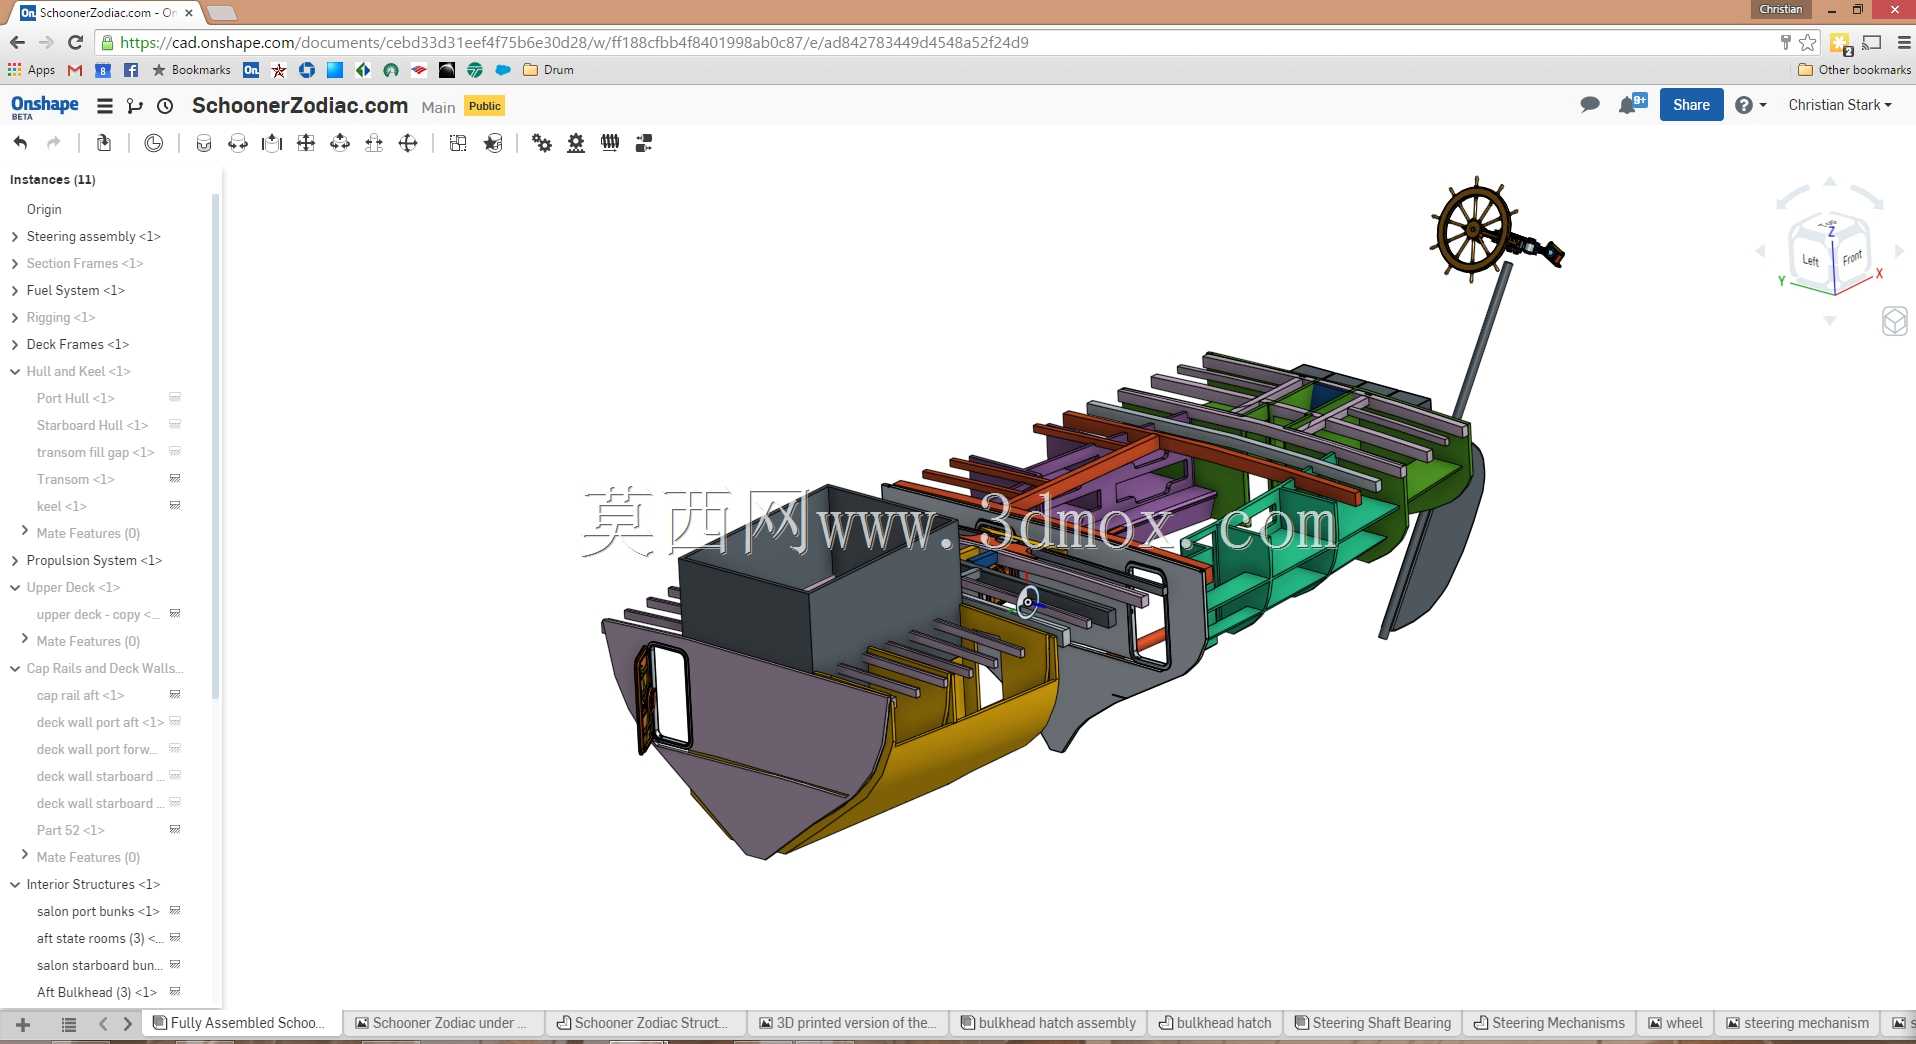Toggle the fixed icon next to Part 52
This screenshot has width=1916, height=1044.
point(175,830)
